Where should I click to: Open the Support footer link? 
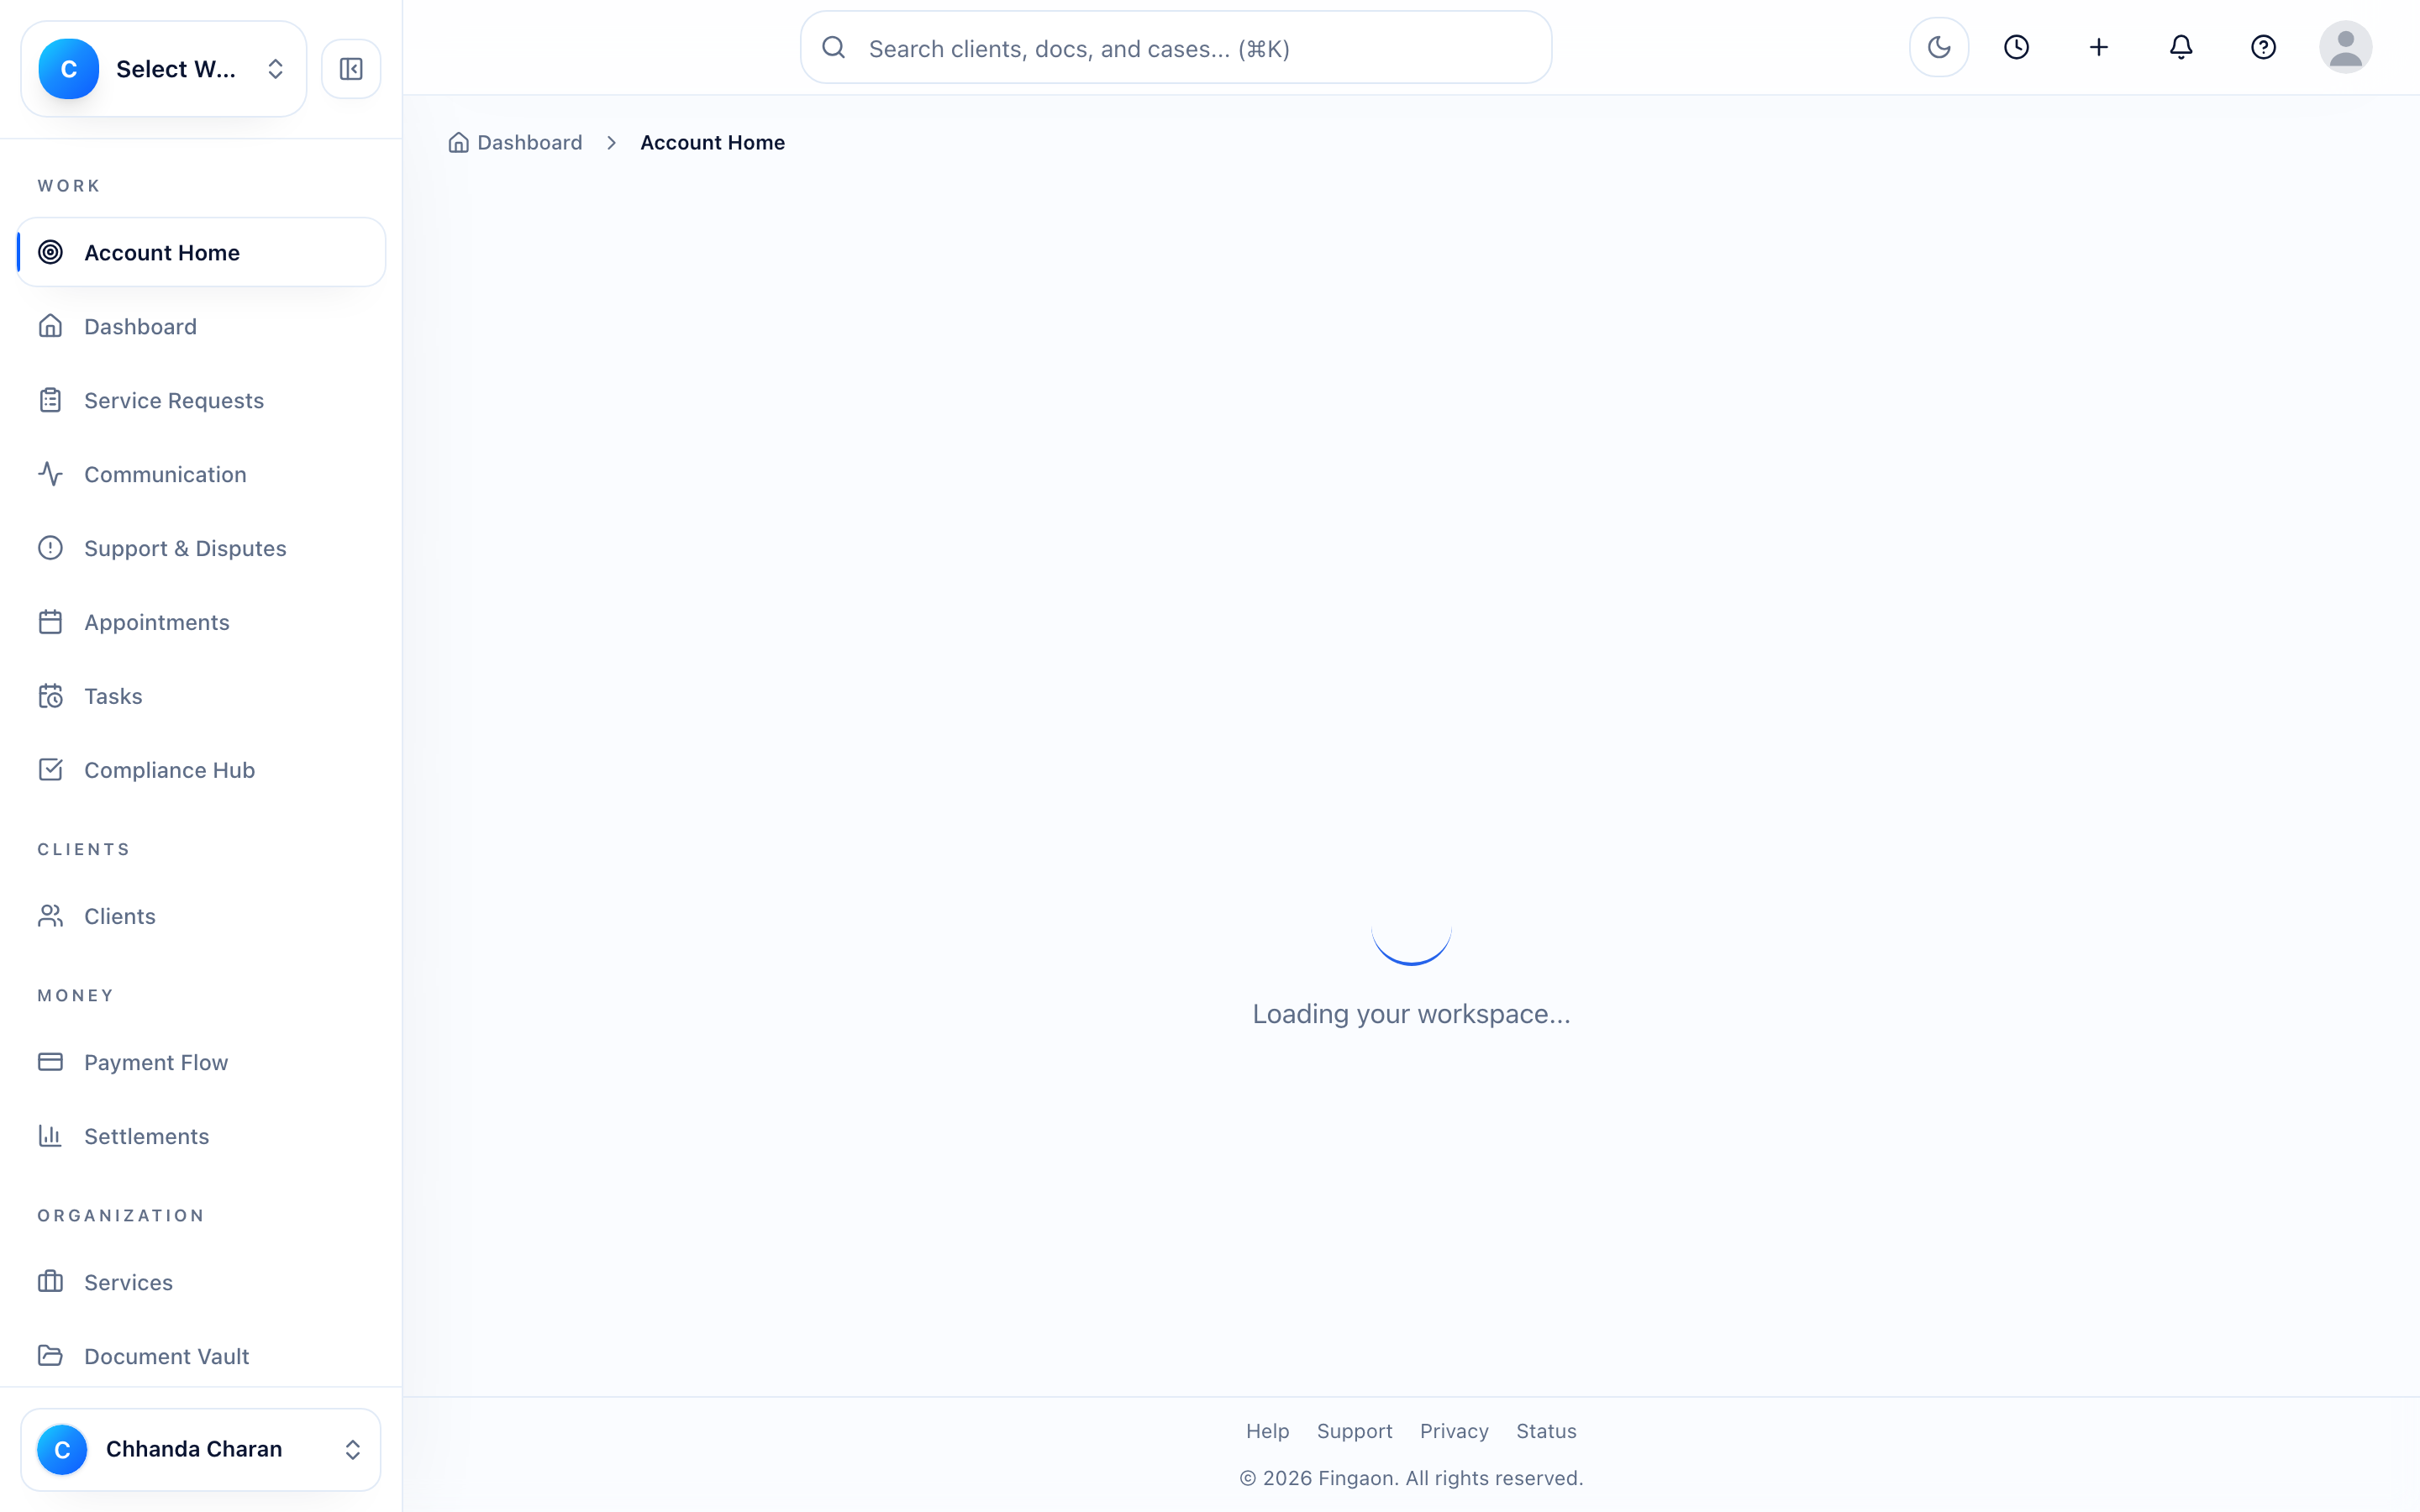tap(1354, 1431)
